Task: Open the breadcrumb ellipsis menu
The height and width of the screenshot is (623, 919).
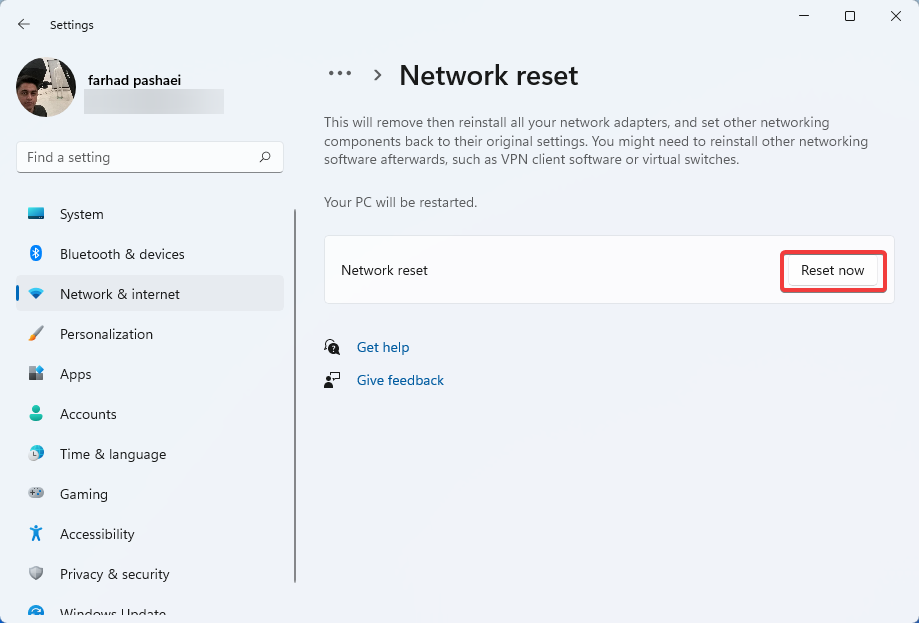Action: coord(340,74)
